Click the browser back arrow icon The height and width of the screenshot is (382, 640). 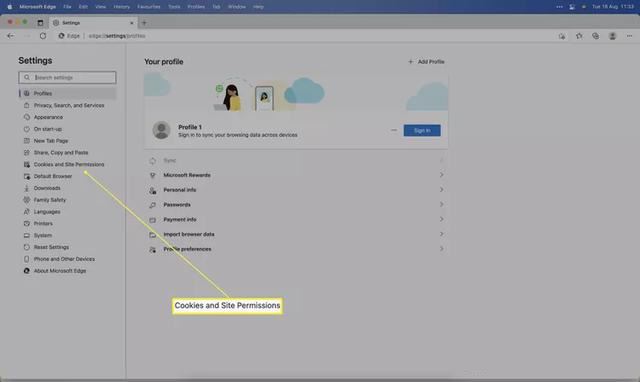pos(11,36)
